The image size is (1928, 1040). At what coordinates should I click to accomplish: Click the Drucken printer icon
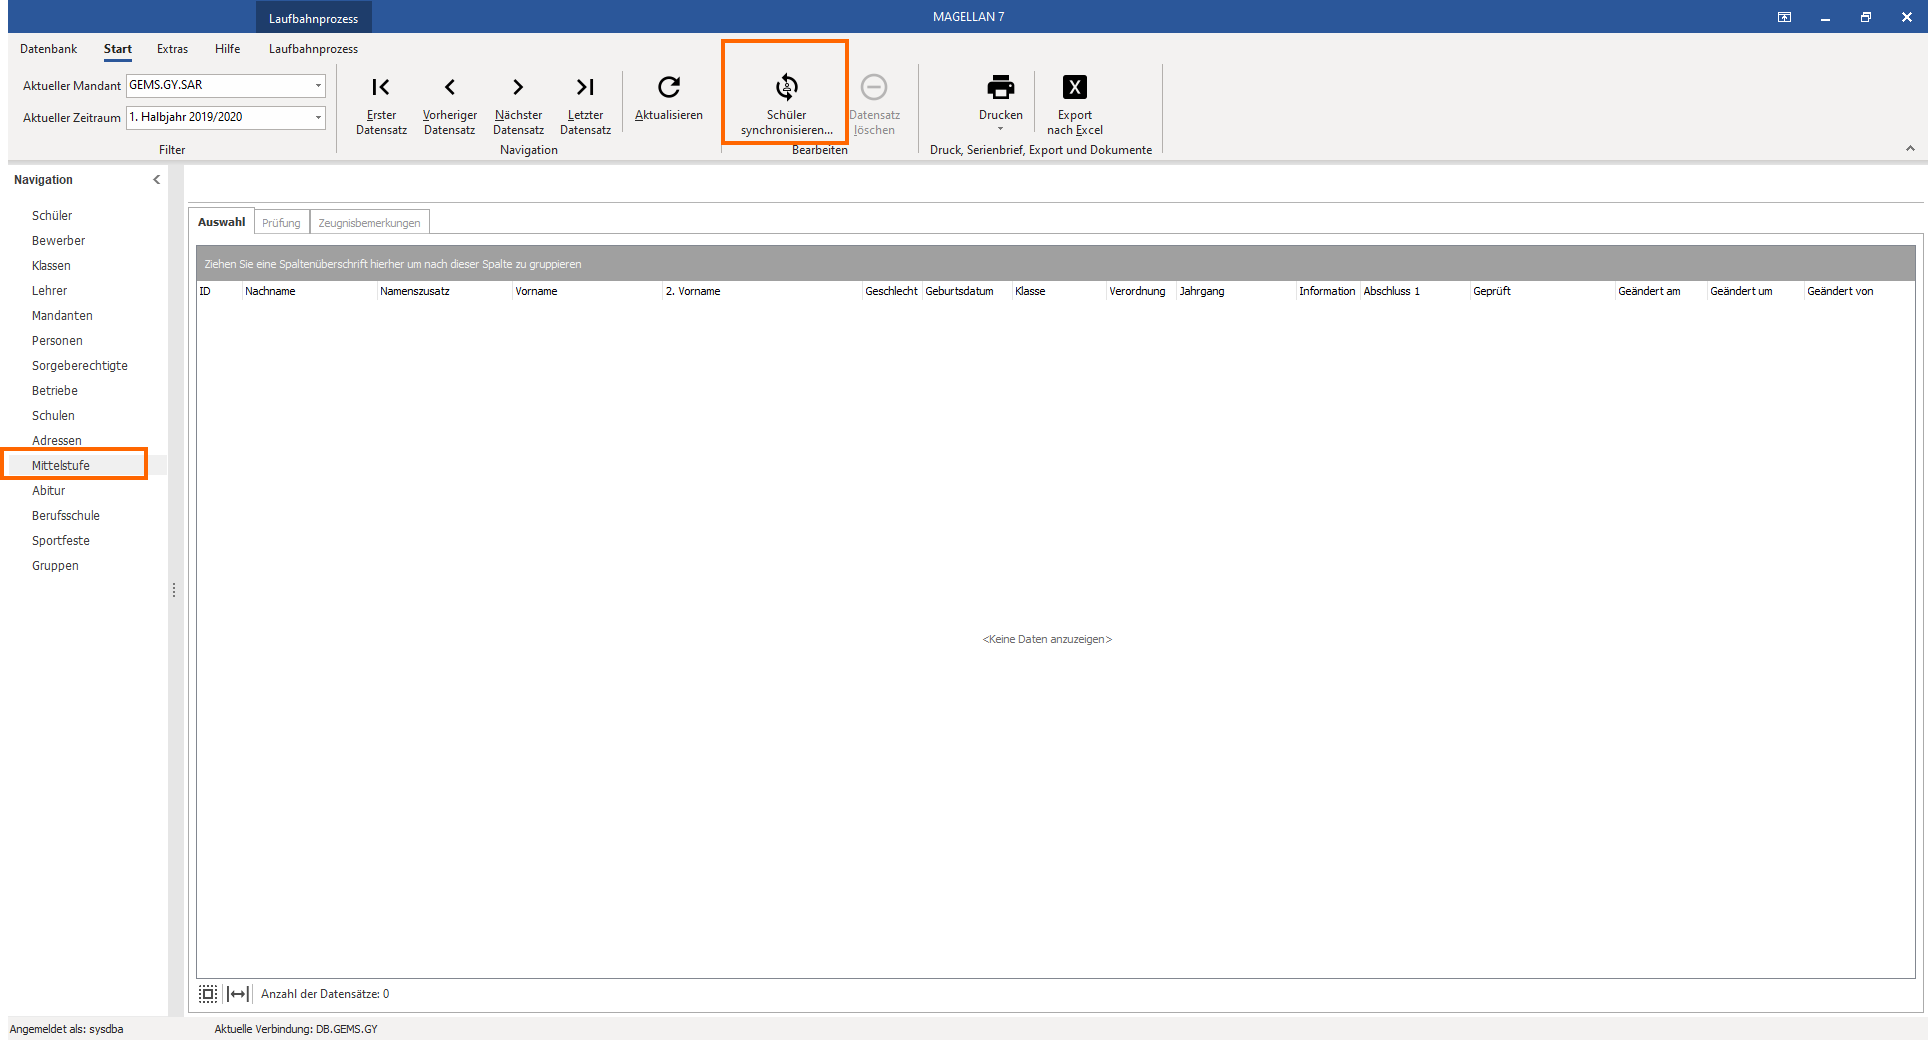click(x=1000, y=88)
